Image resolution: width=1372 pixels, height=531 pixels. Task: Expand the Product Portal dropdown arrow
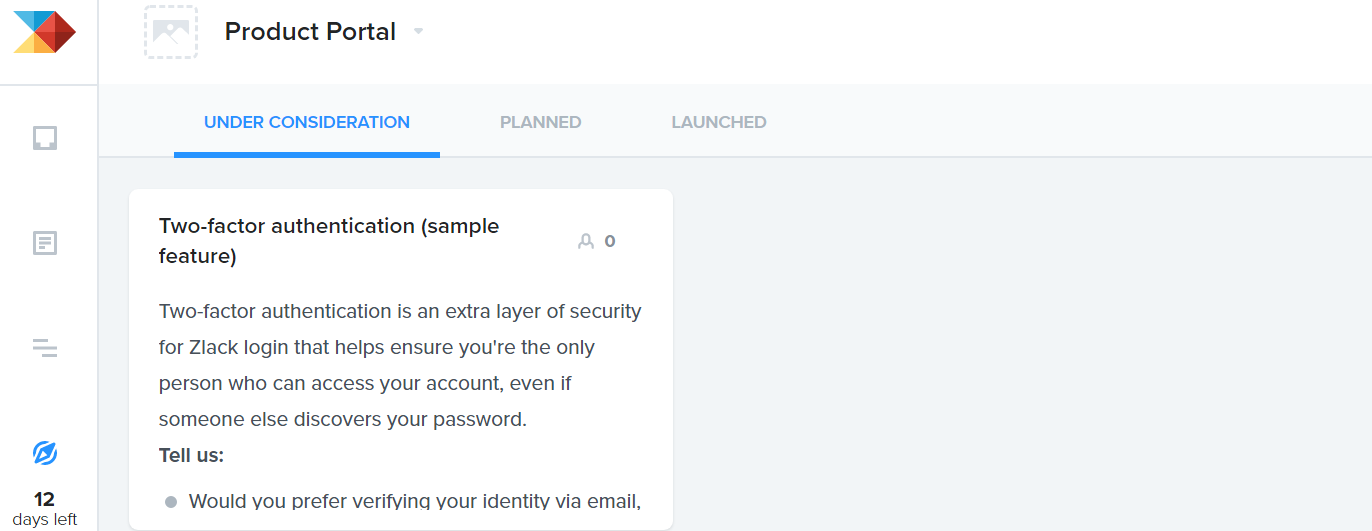[419, 32]
